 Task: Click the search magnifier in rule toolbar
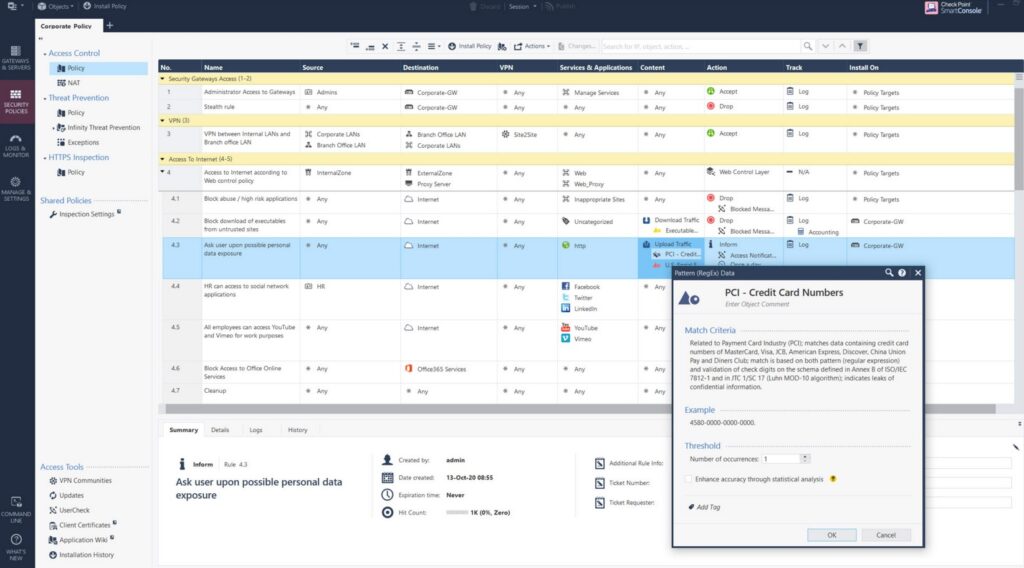[x=808, y=46]
